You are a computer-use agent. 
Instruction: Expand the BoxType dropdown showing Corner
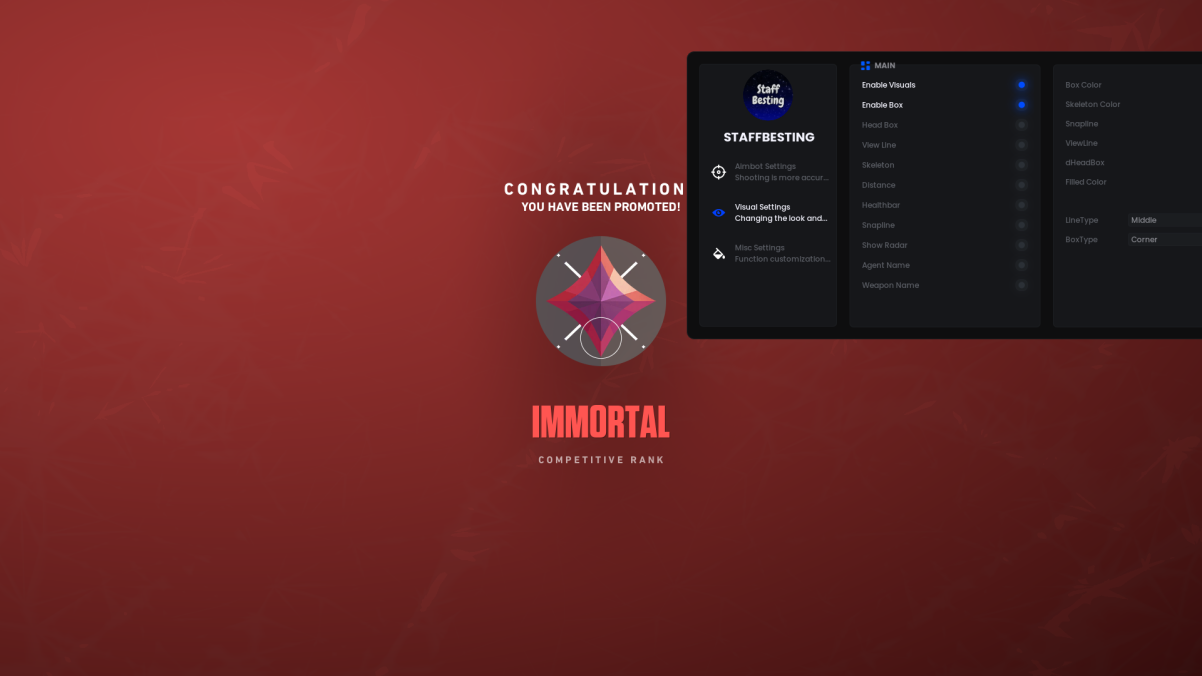click(x=1164, y=240)
